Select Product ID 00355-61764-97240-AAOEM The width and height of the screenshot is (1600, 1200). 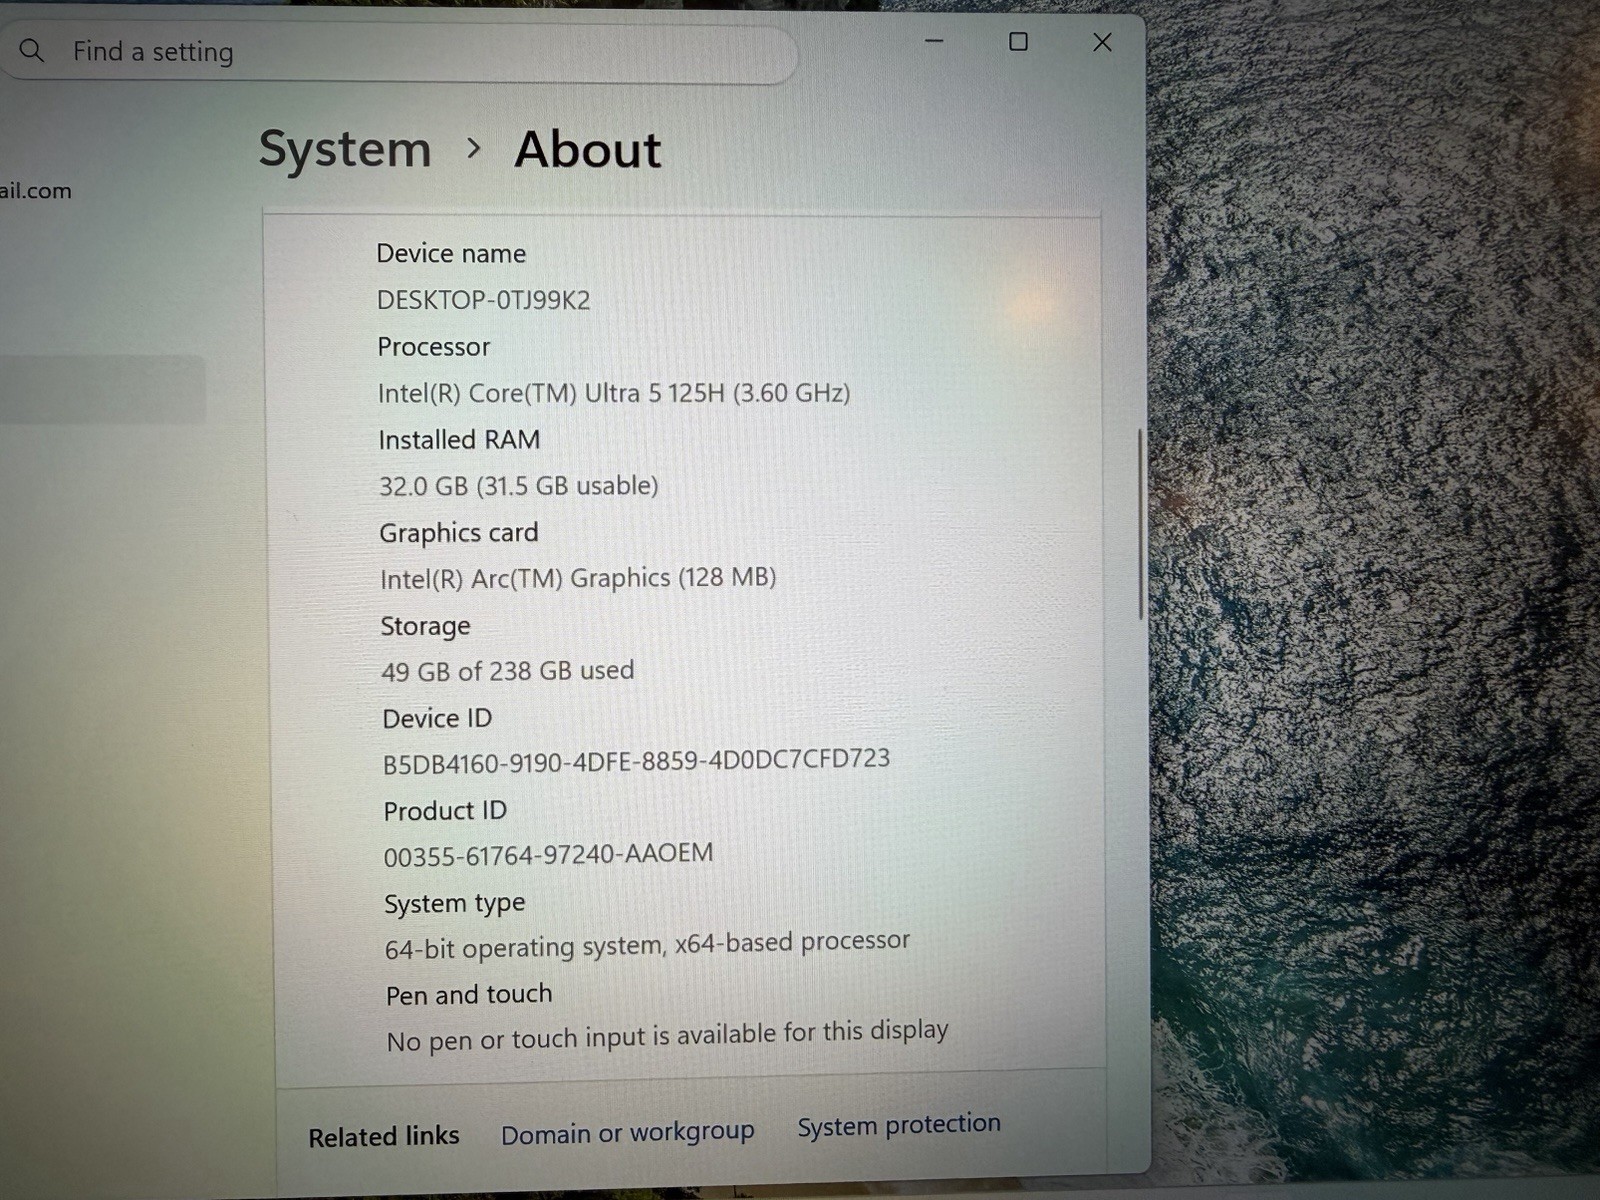(x=548, y=855)
